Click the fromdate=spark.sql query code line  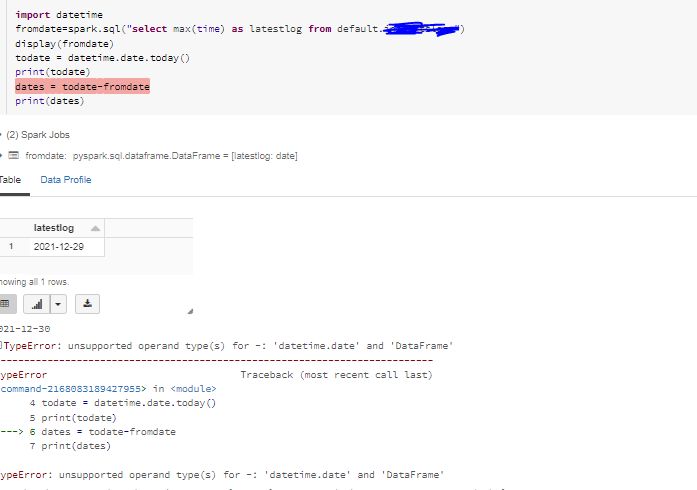pos(240,29)
